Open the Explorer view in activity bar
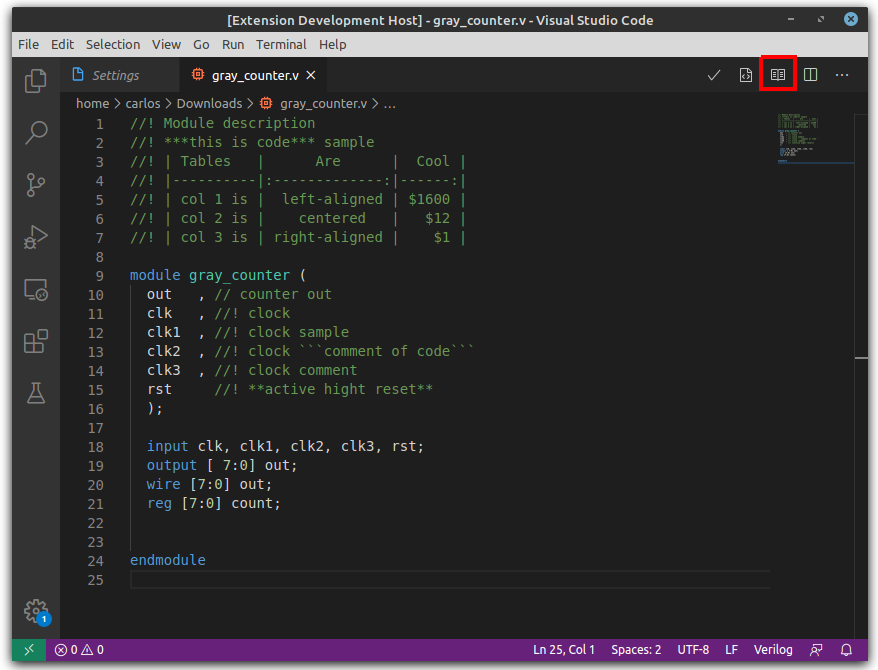Screen dimensions: 878x670 coord(36,81)
